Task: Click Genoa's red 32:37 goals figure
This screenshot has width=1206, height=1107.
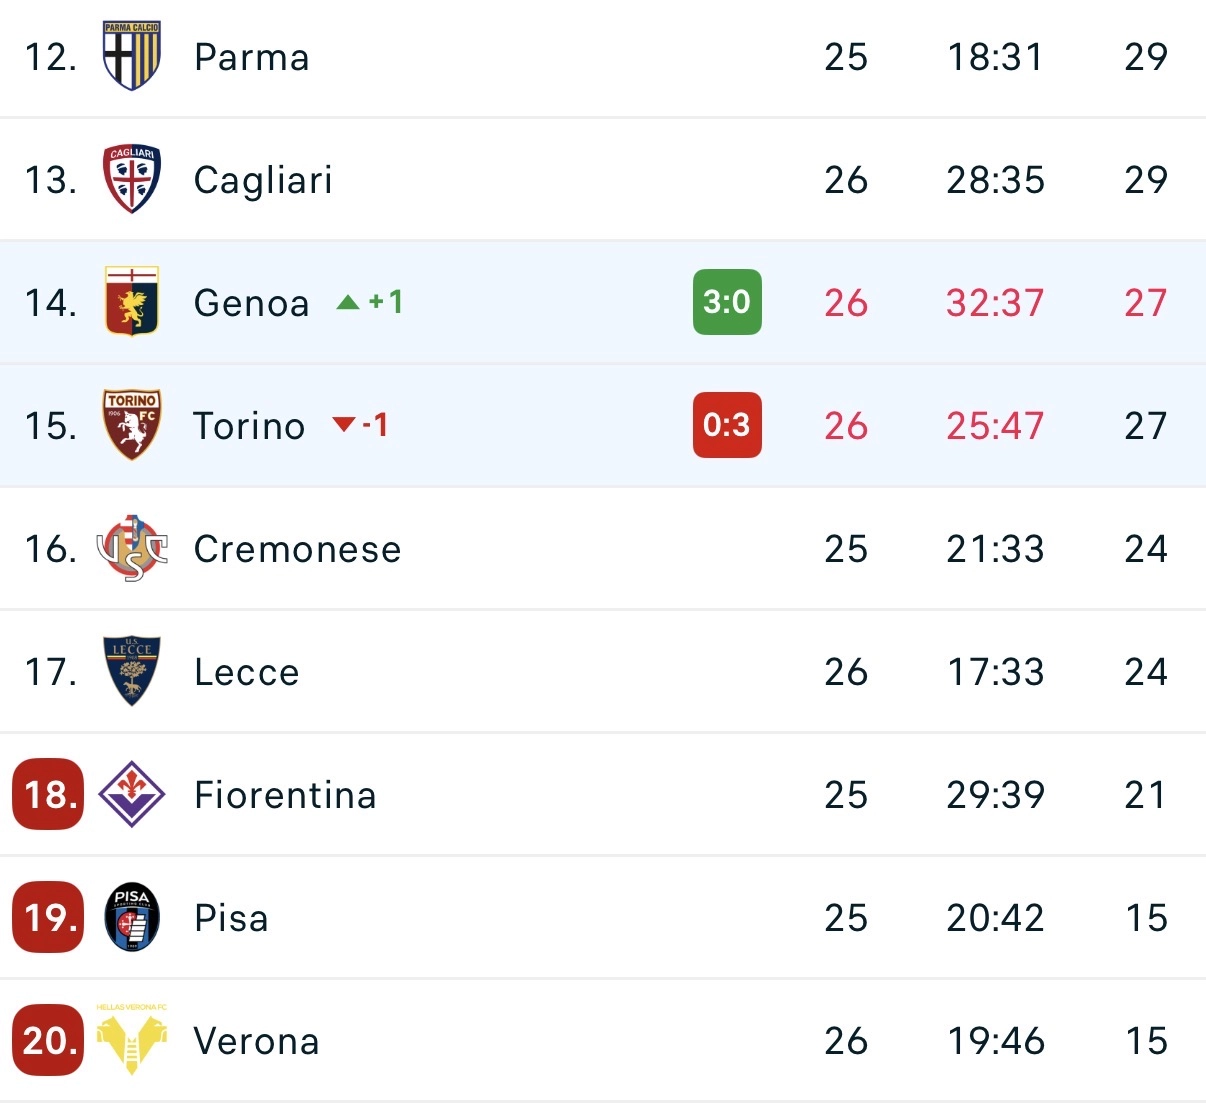Action: click(995, 303)
